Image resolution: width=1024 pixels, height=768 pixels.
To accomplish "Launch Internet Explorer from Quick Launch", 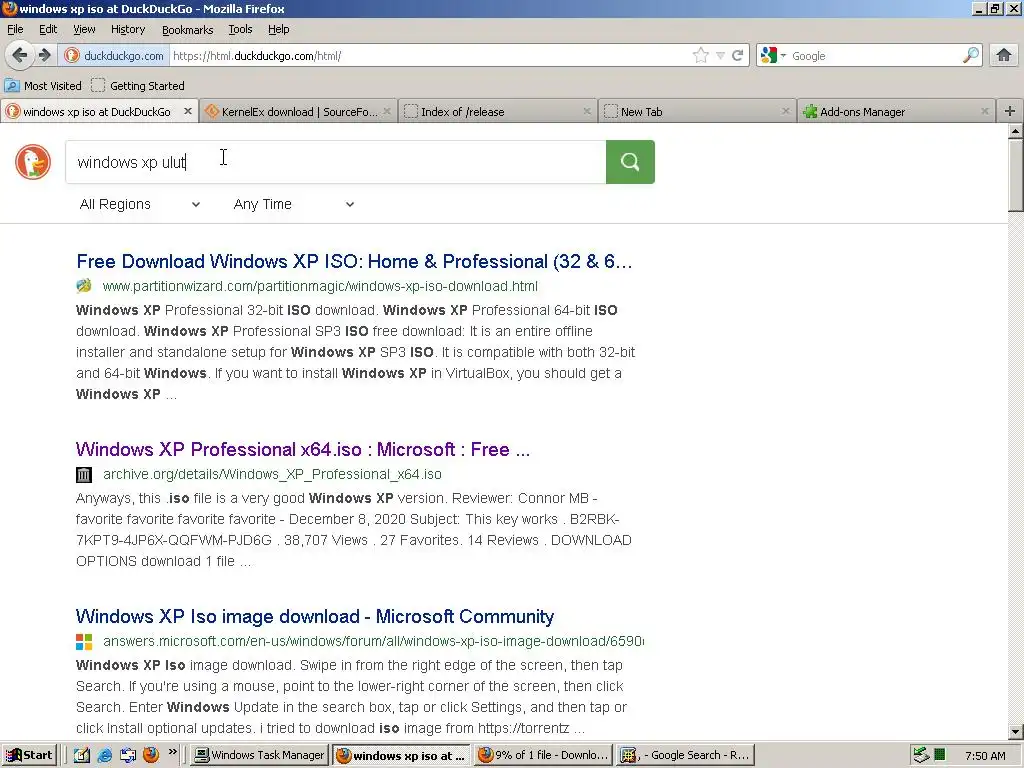I will (x=104, y=755).
